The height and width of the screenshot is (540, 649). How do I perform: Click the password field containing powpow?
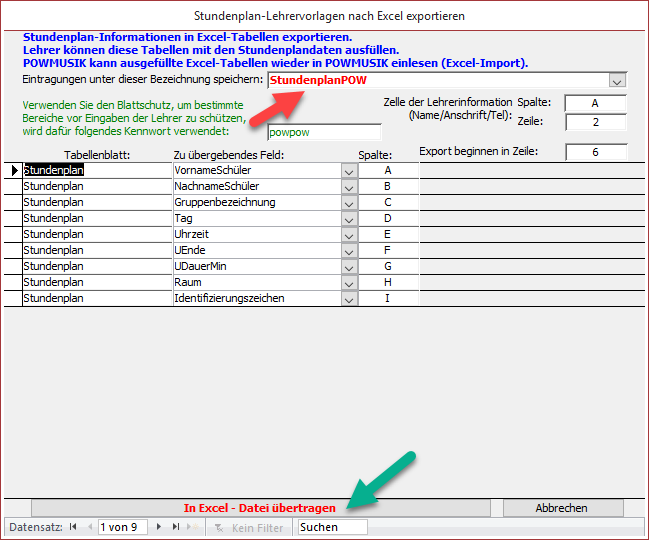pos(324,132)
